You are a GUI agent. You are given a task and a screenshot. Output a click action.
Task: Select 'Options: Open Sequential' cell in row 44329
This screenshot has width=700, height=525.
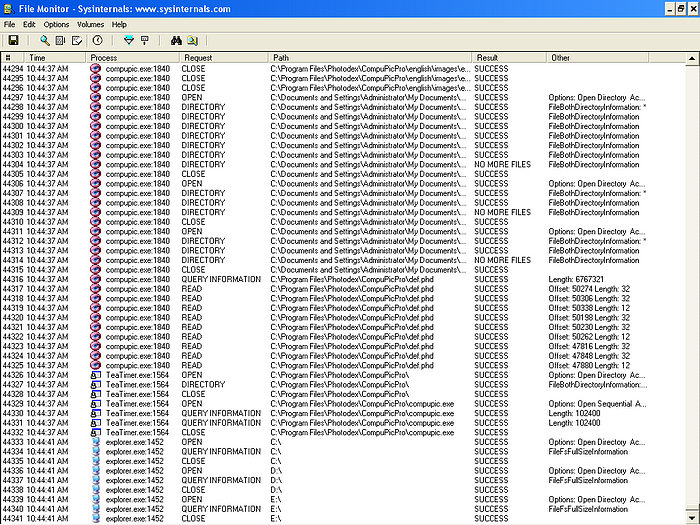click(597, 404)
